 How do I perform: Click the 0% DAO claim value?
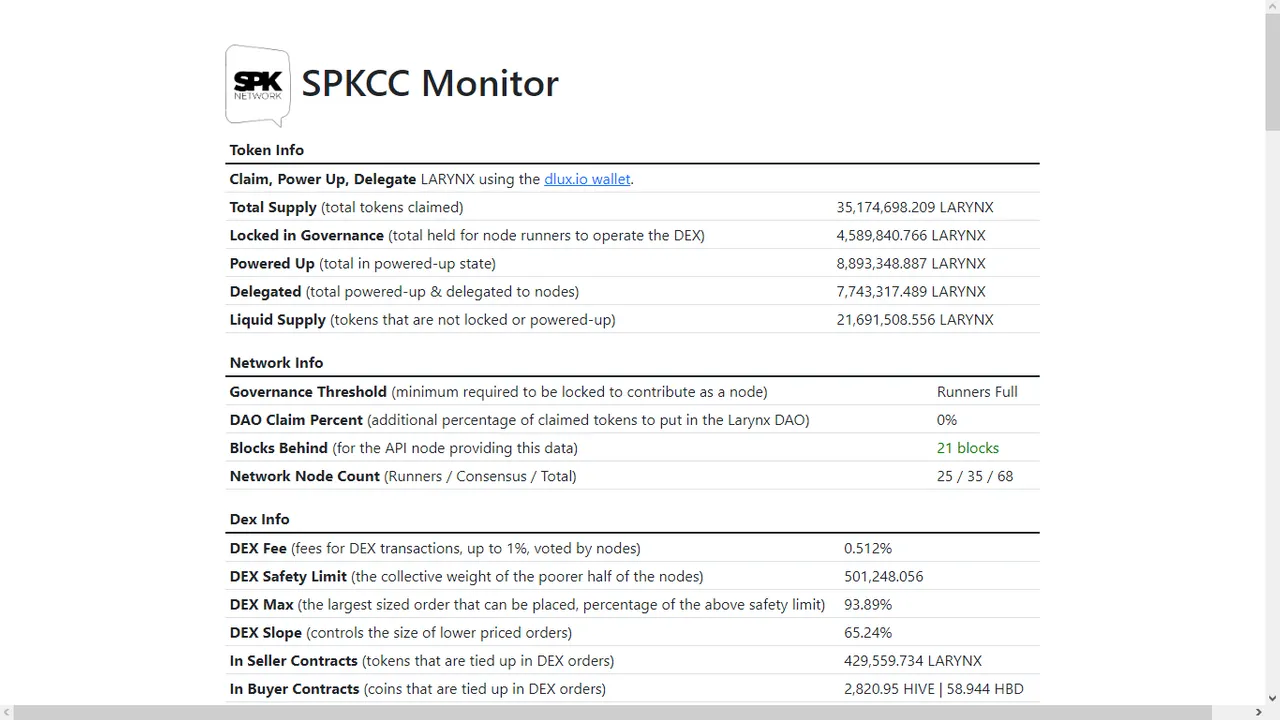click(x=947, y=420)
